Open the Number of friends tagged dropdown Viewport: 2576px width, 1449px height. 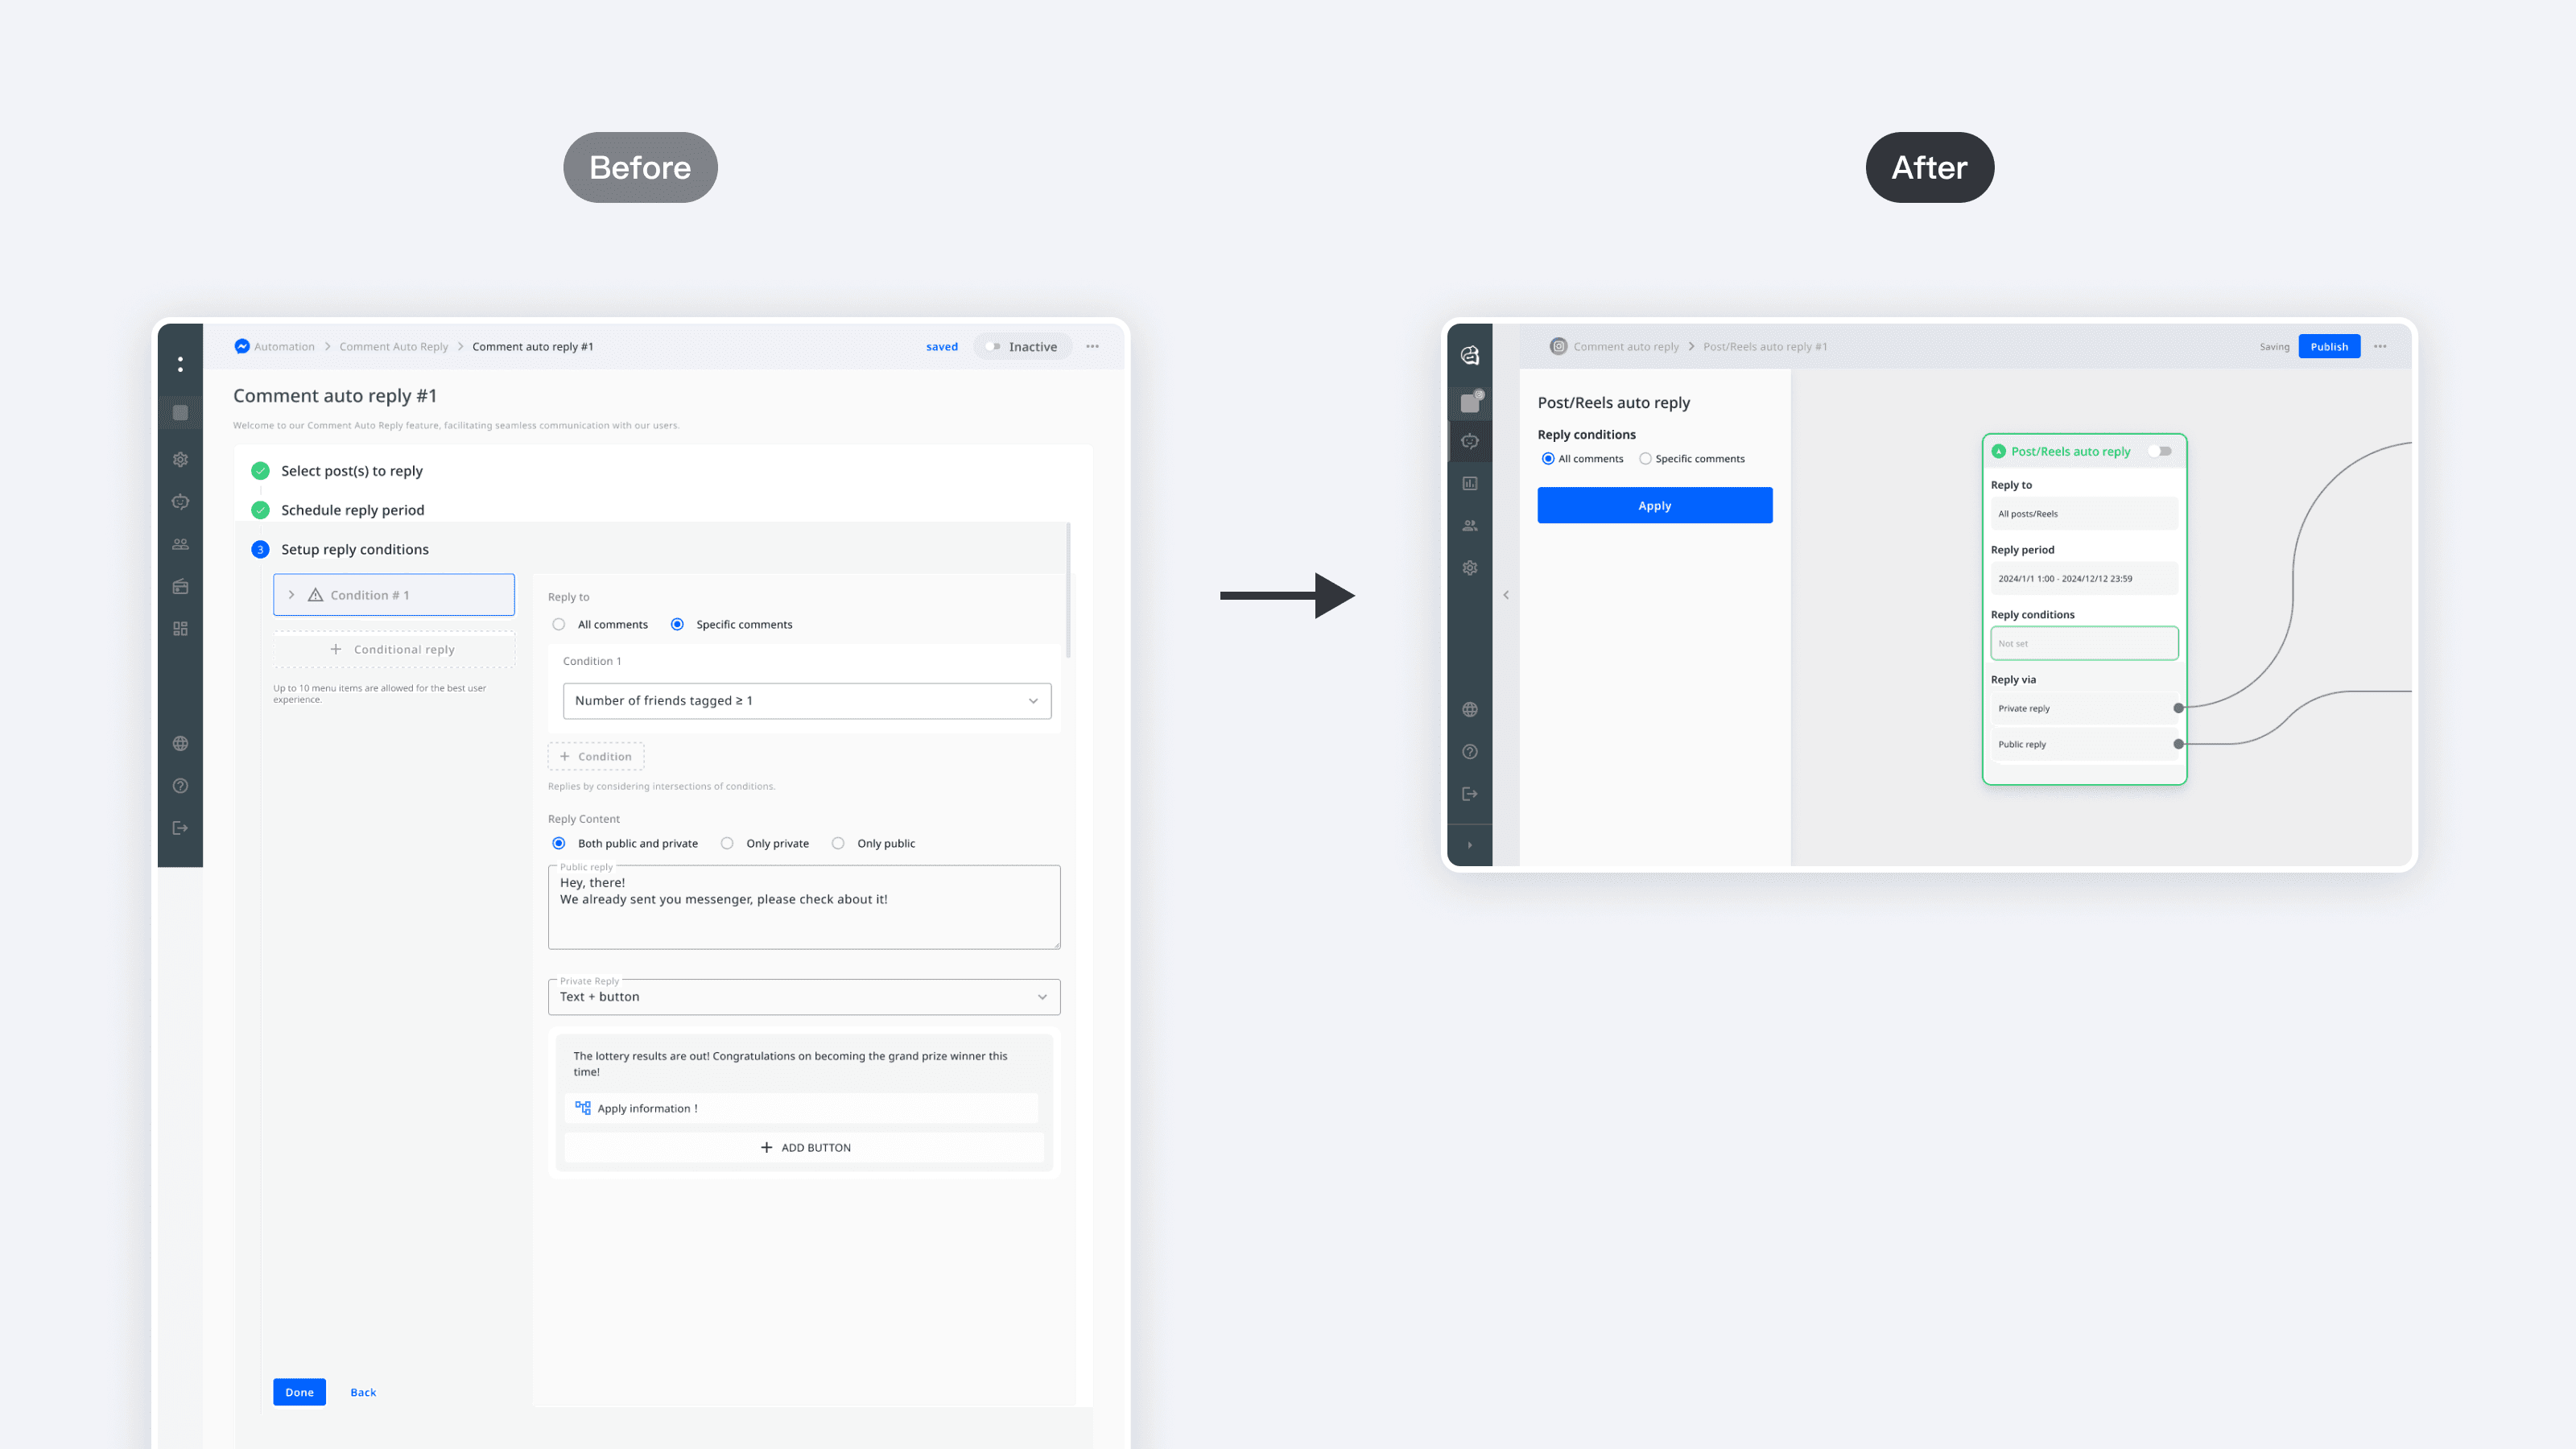(807, 701)
